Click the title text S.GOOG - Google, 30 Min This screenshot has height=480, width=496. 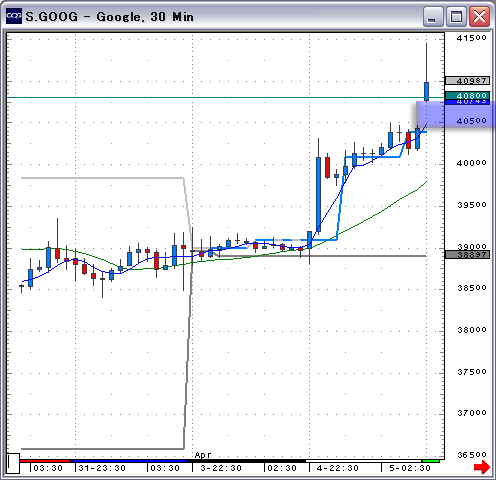tap(109, 17)
